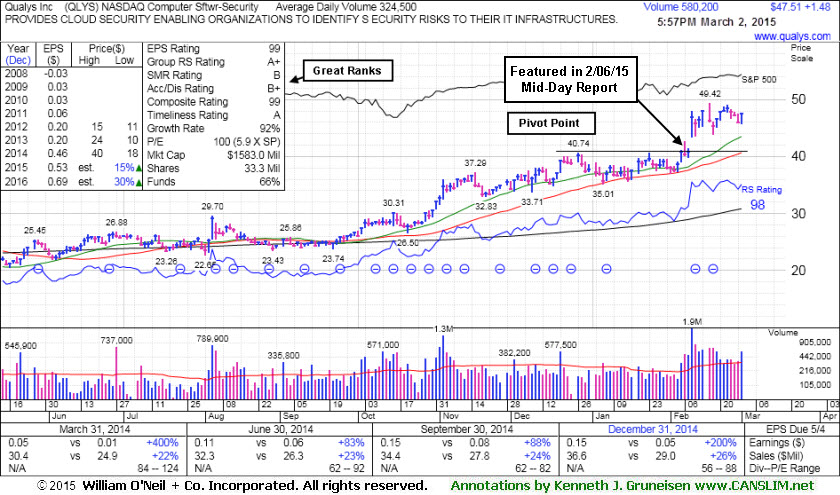The image size is (840, 495).
Task: Click the RS Rating 98 label
Action: (x=761, y=197)
